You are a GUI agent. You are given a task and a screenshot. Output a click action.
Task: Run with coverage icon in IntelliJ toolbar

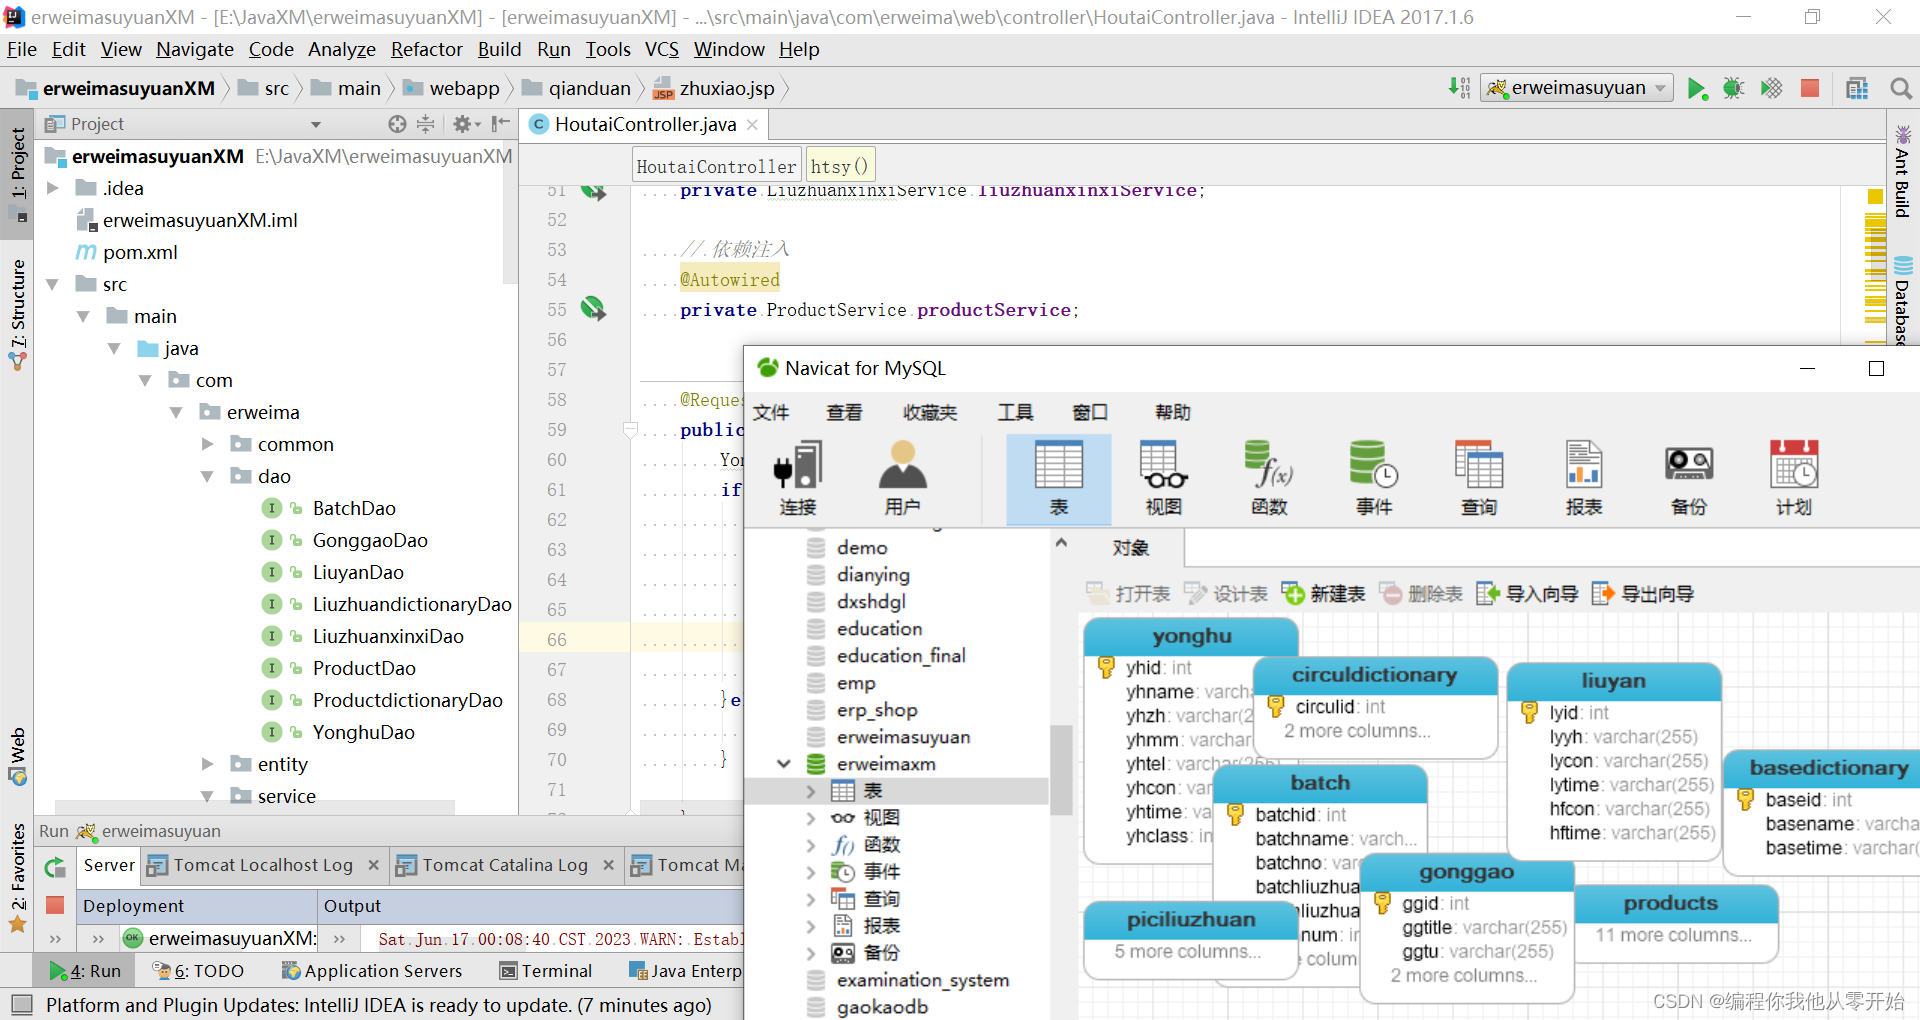[x=1771, y=88]
